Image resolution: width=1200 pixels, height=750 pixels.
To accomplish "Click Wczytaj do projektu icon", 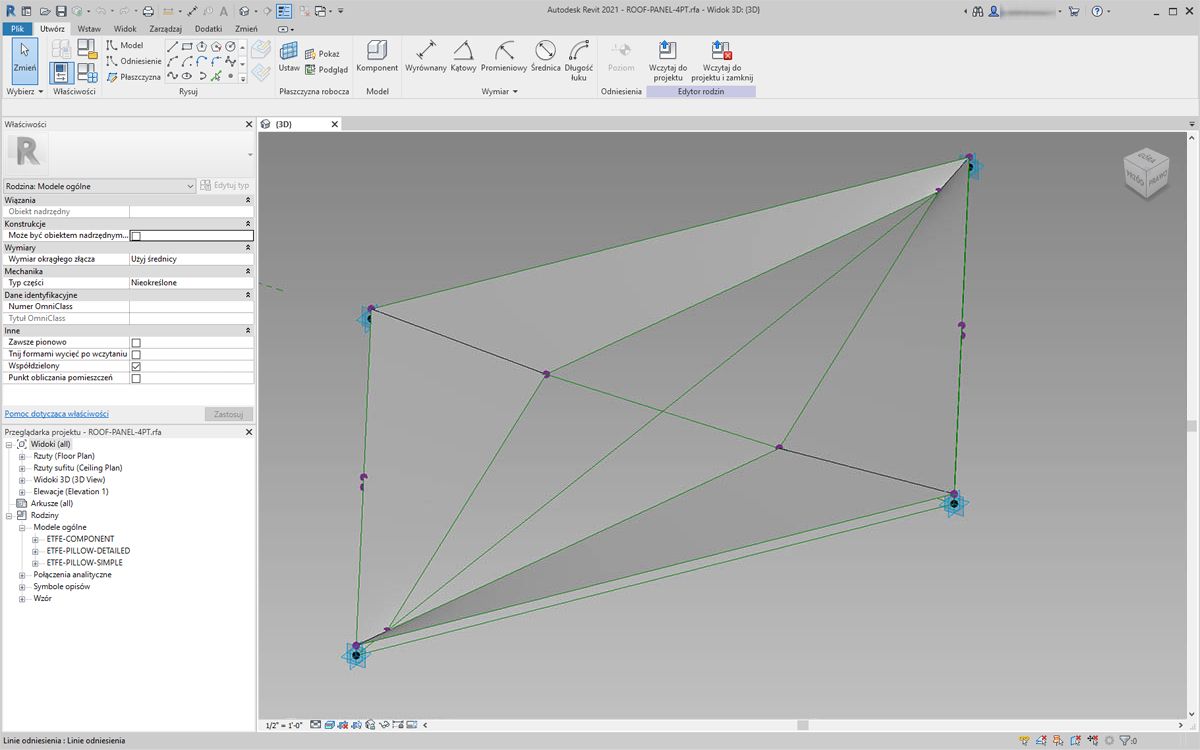I will (x=667, y=60).
